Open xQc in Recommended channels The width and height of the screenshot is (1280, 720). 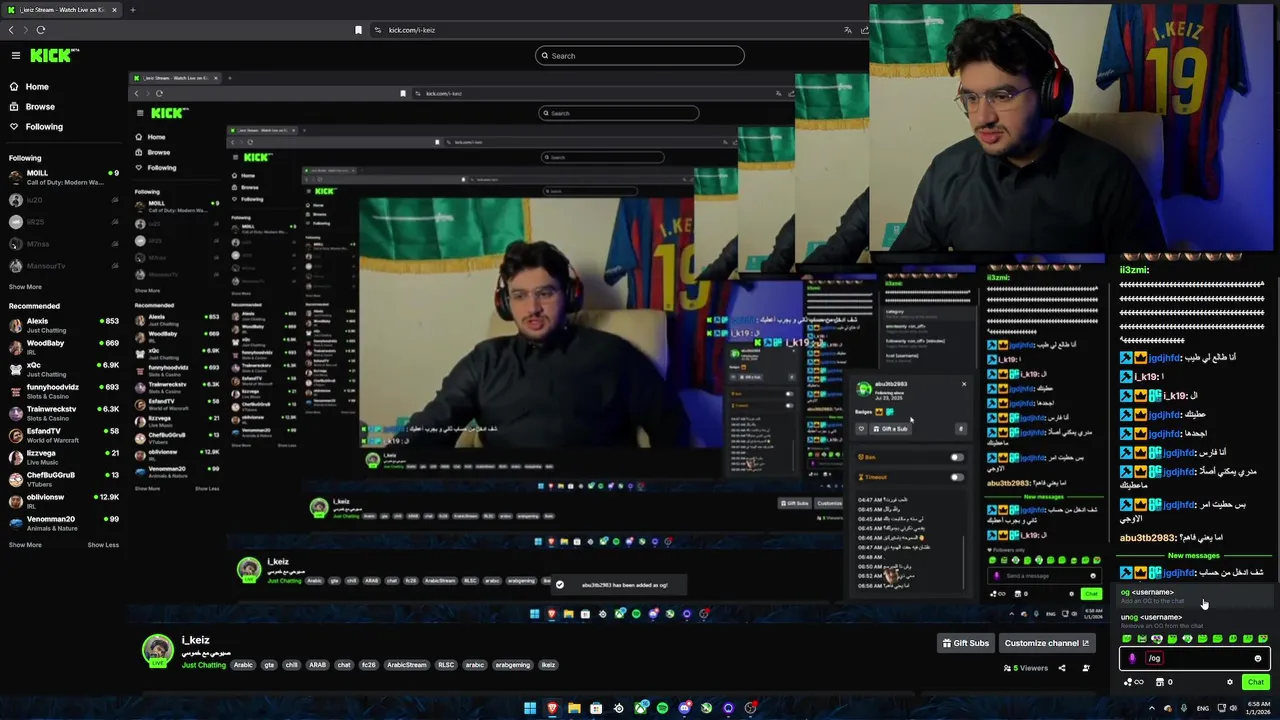[64, 370]
